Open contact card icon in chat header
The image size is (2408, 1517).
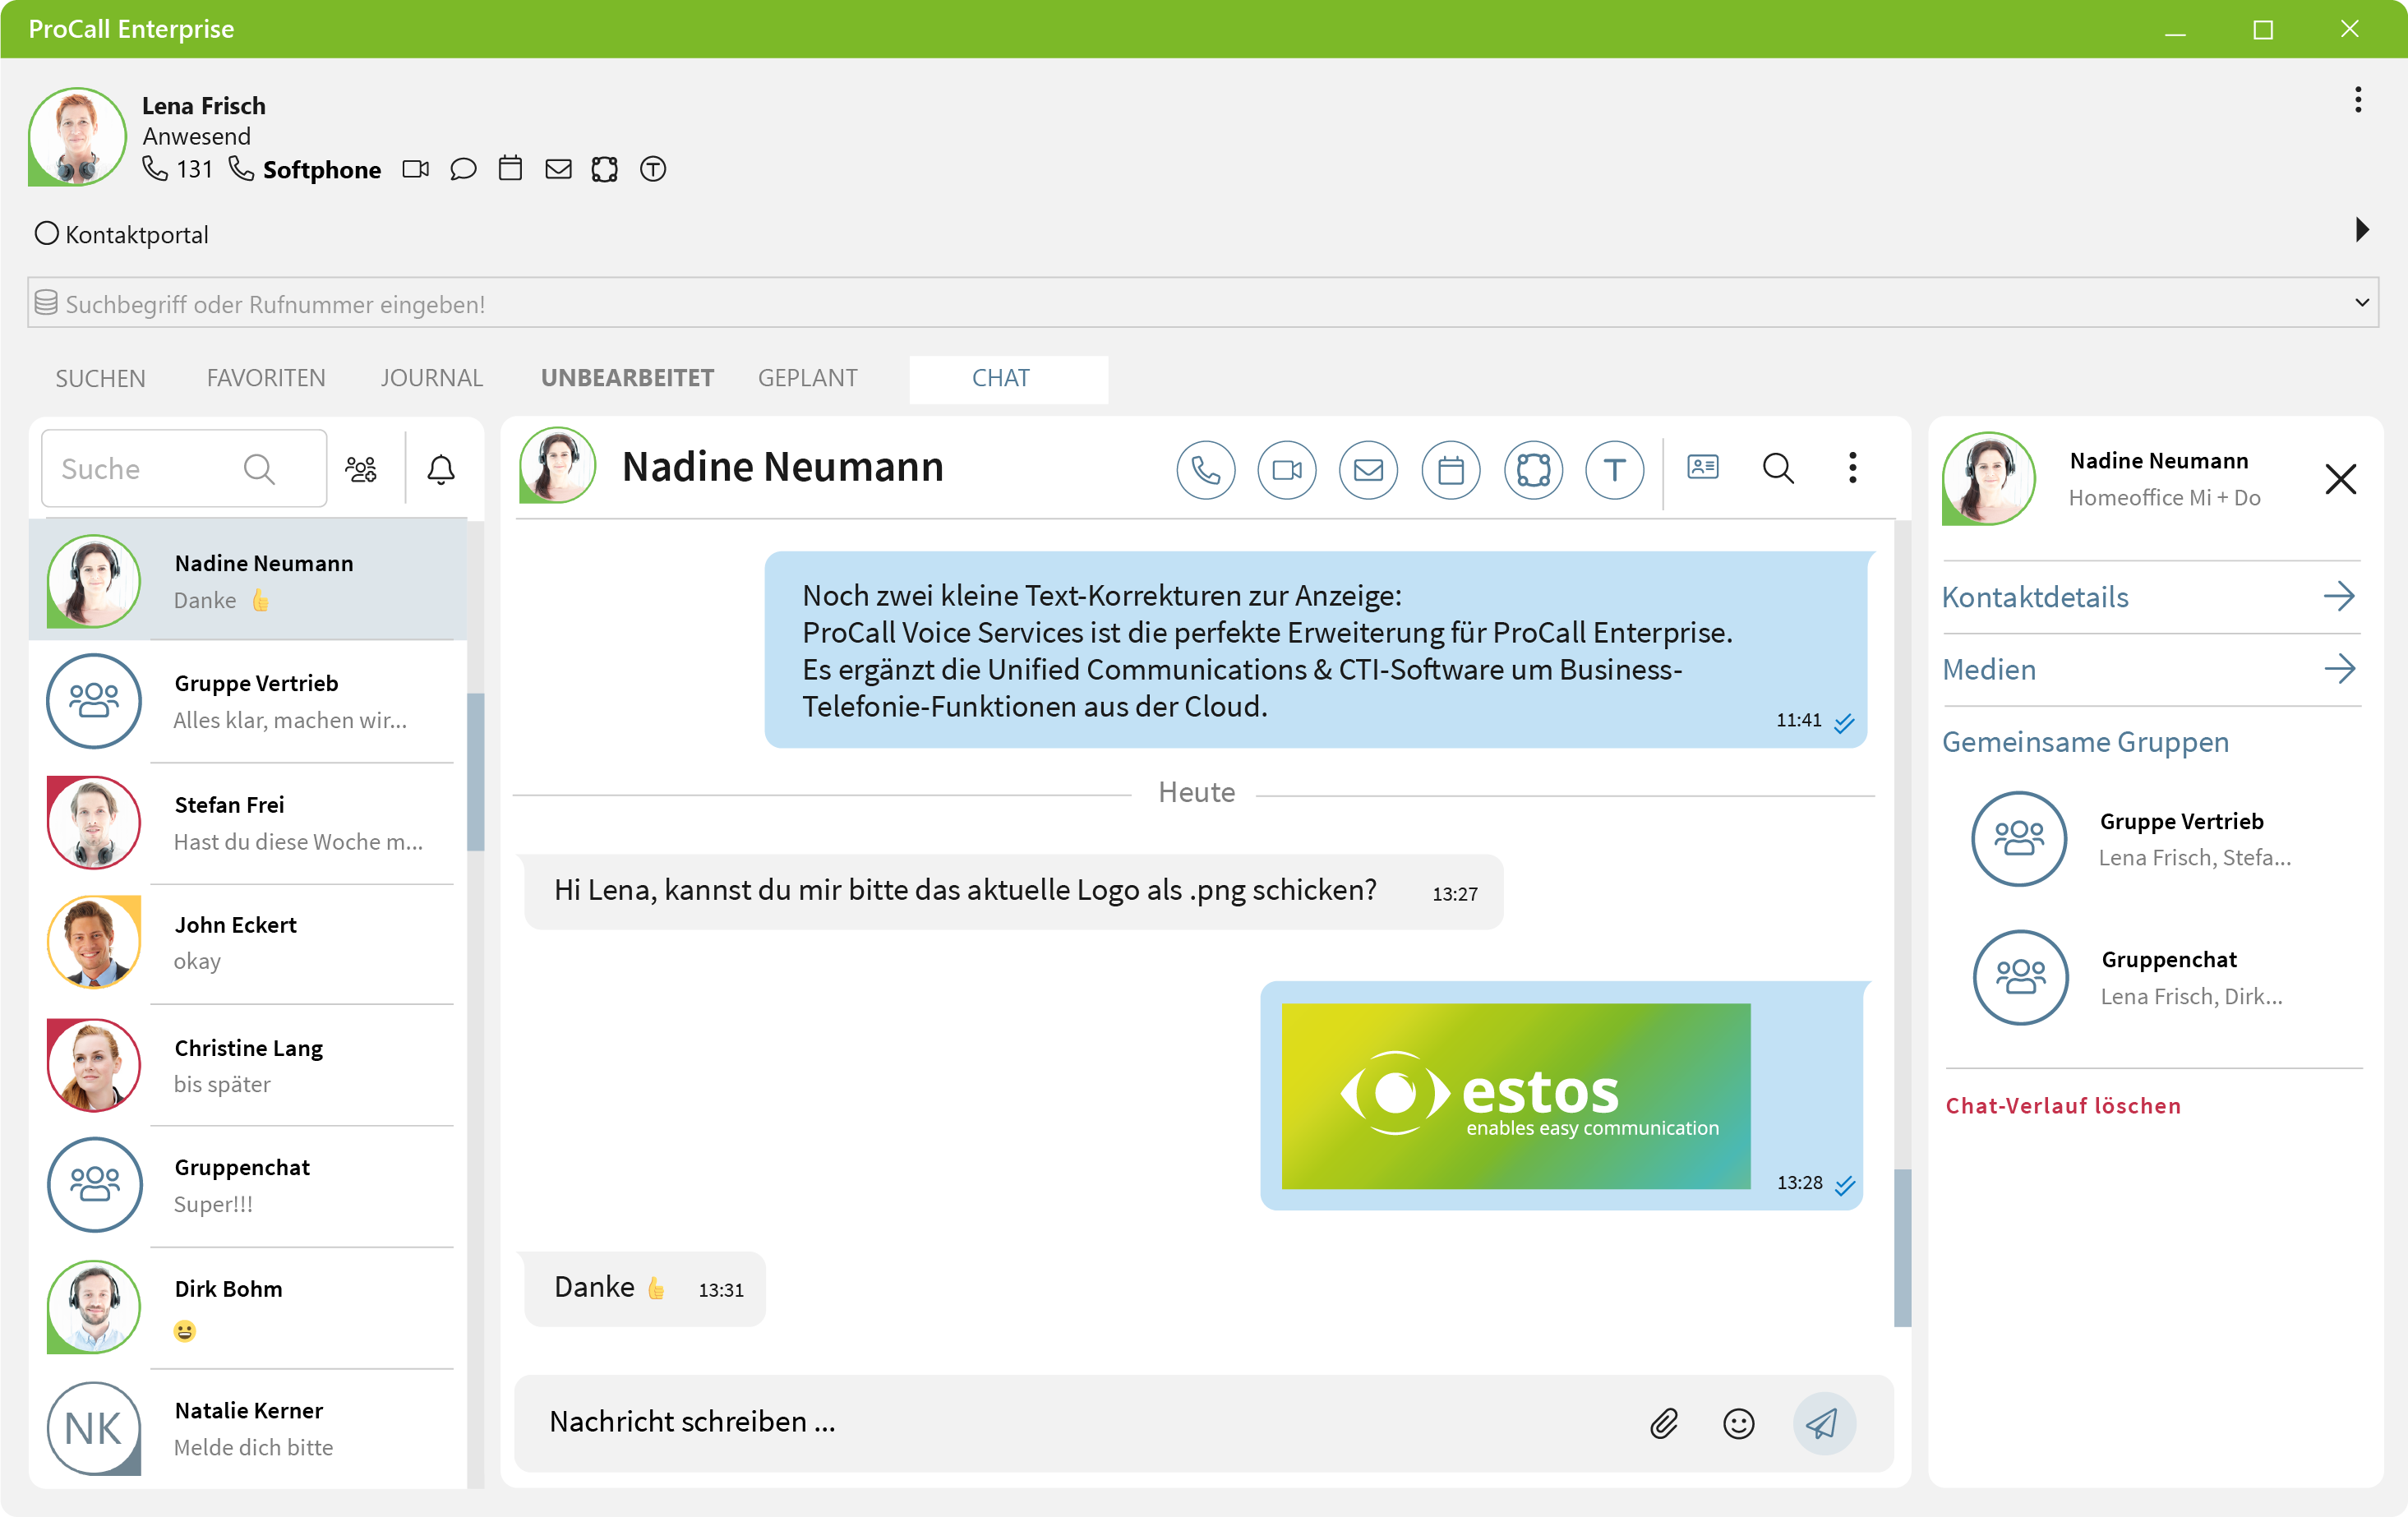click(1702, 467)
